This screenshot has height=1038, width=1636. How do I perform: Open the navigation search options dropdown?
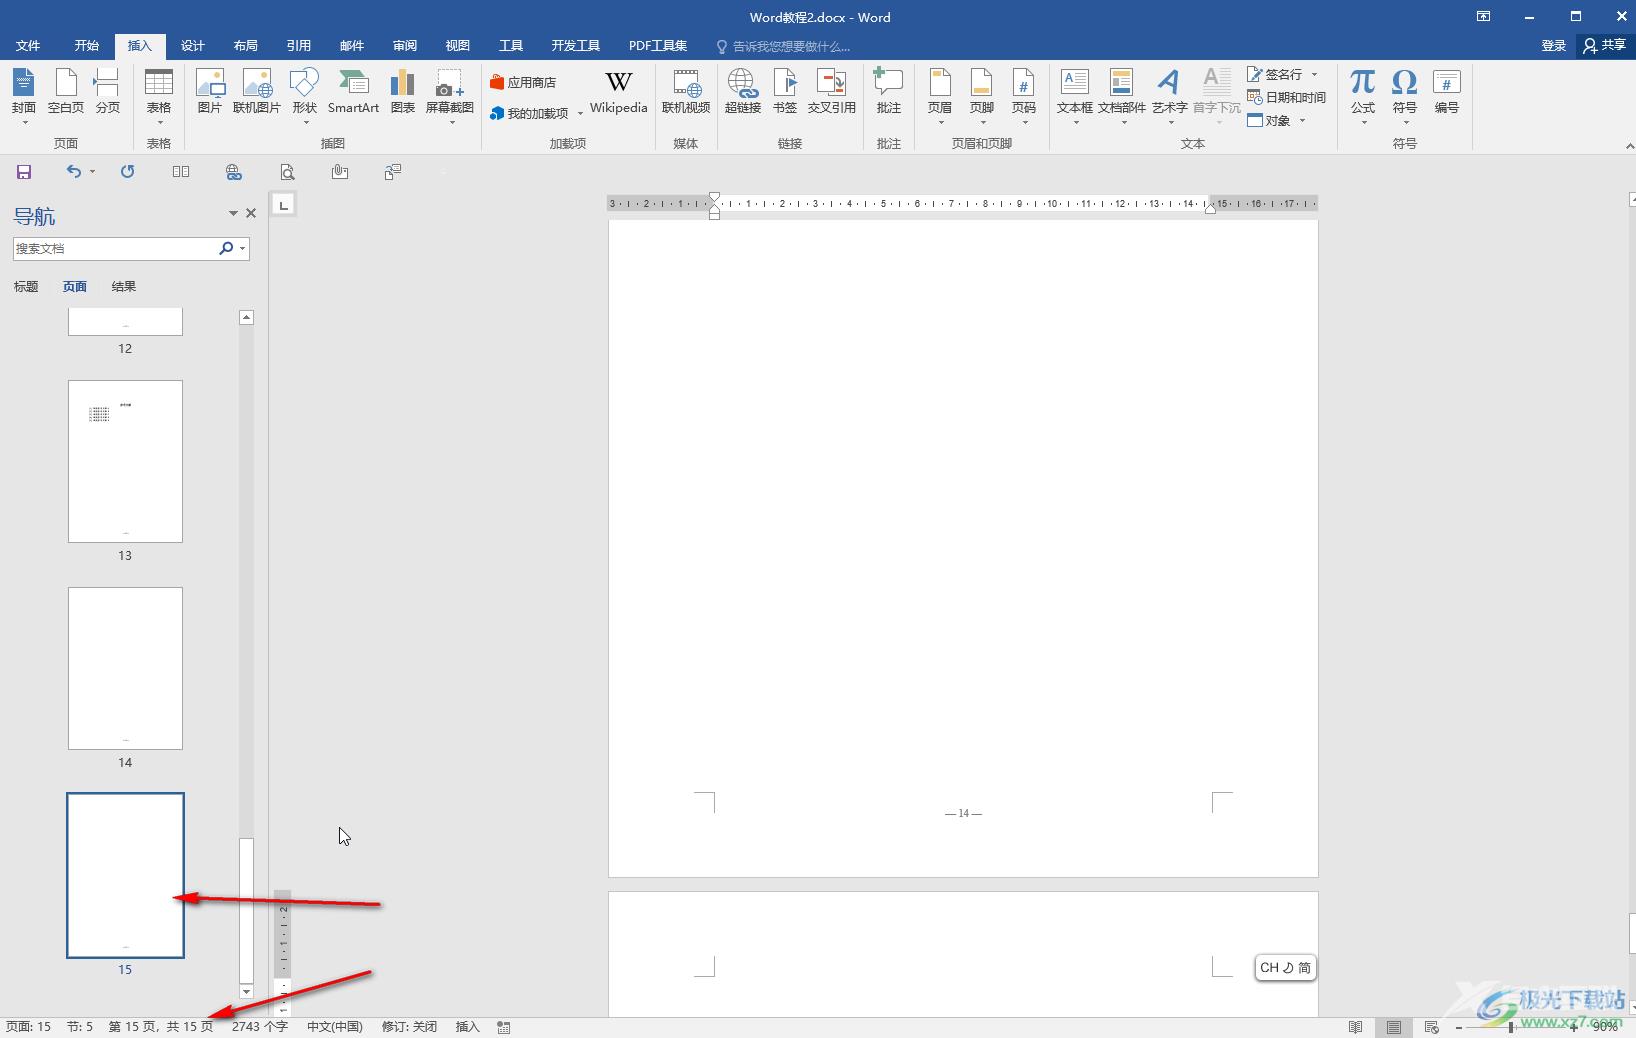(242, 248)
